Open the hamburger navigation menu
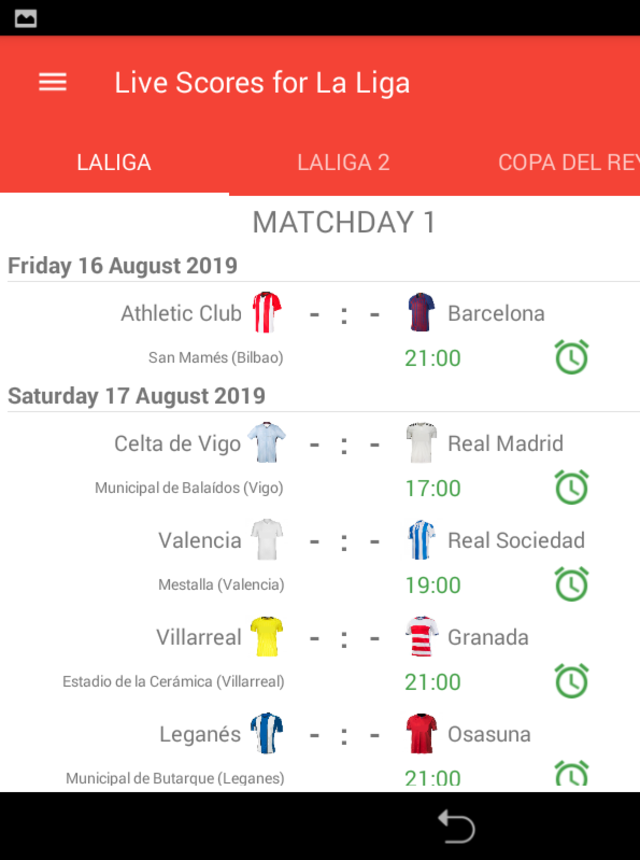640x860 pixels. pos(53,82)
